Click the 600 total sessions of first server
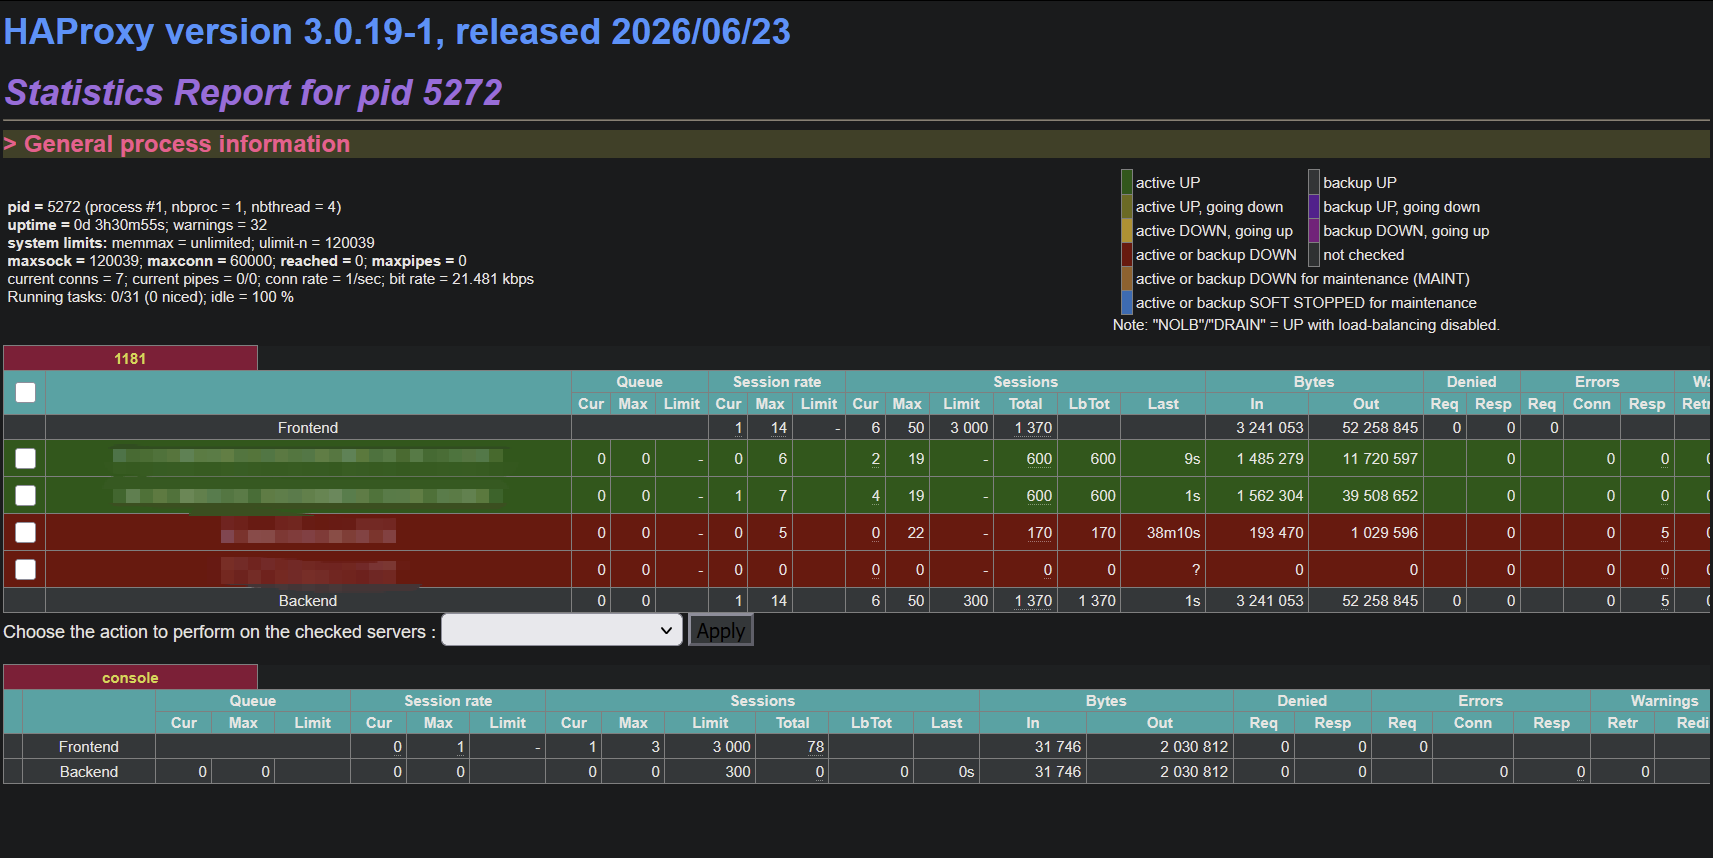The width and height of the screenshot is (1713, 858). click(1039, 459)
